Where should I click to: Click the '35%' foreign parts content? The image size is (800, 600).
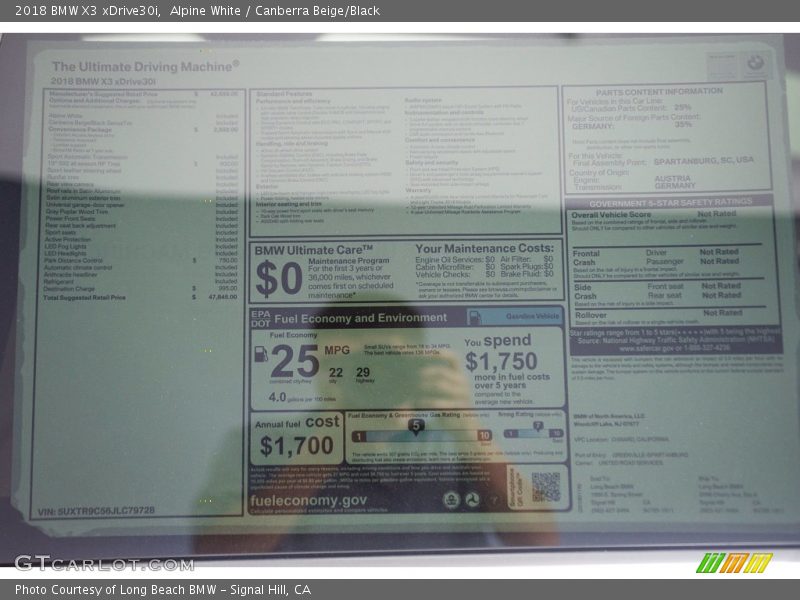pyautogui.click(x=683, y=124)
